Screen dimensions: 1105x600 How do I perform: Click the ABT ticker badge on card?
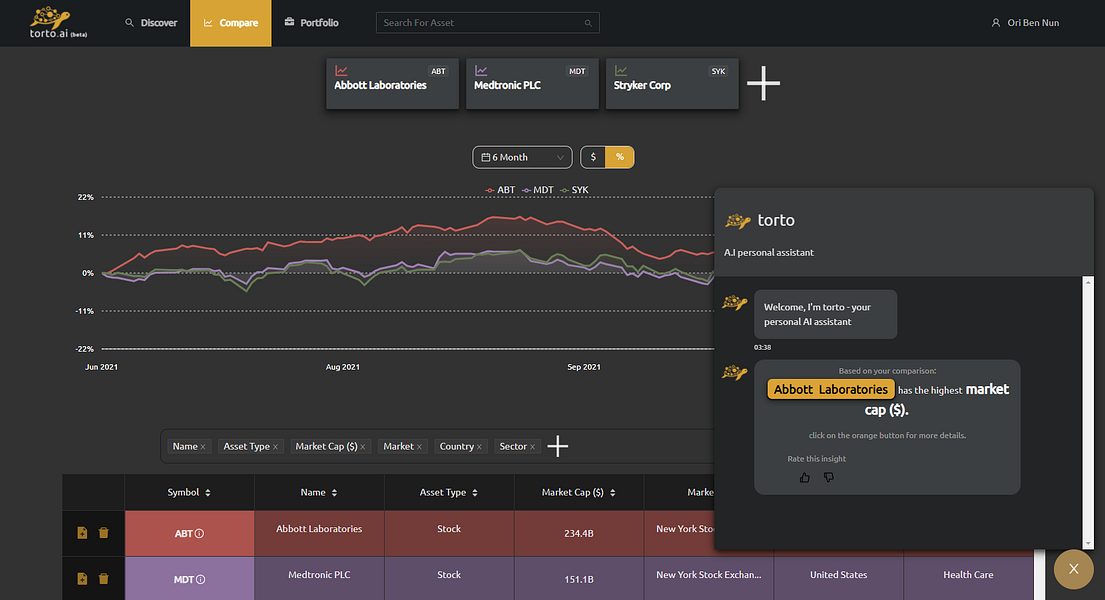(x=438, y=71)
